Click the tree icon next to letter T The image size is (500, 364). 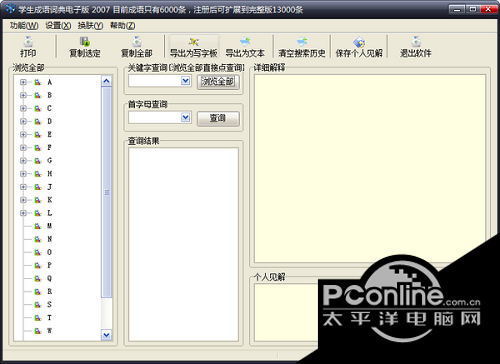tap(38, 318)
